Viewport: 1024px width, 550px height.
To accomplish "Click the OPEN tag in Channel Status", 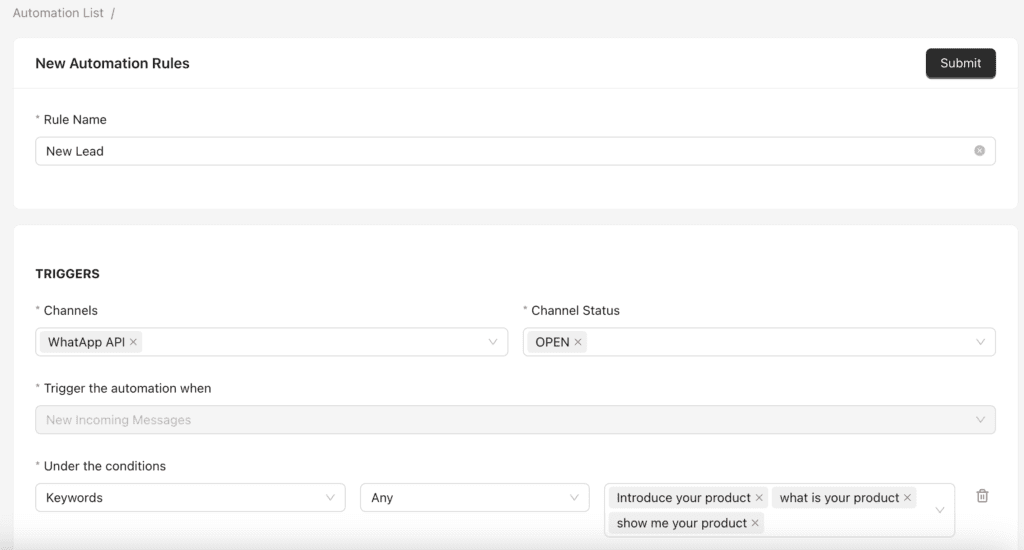I will [552, 342].
